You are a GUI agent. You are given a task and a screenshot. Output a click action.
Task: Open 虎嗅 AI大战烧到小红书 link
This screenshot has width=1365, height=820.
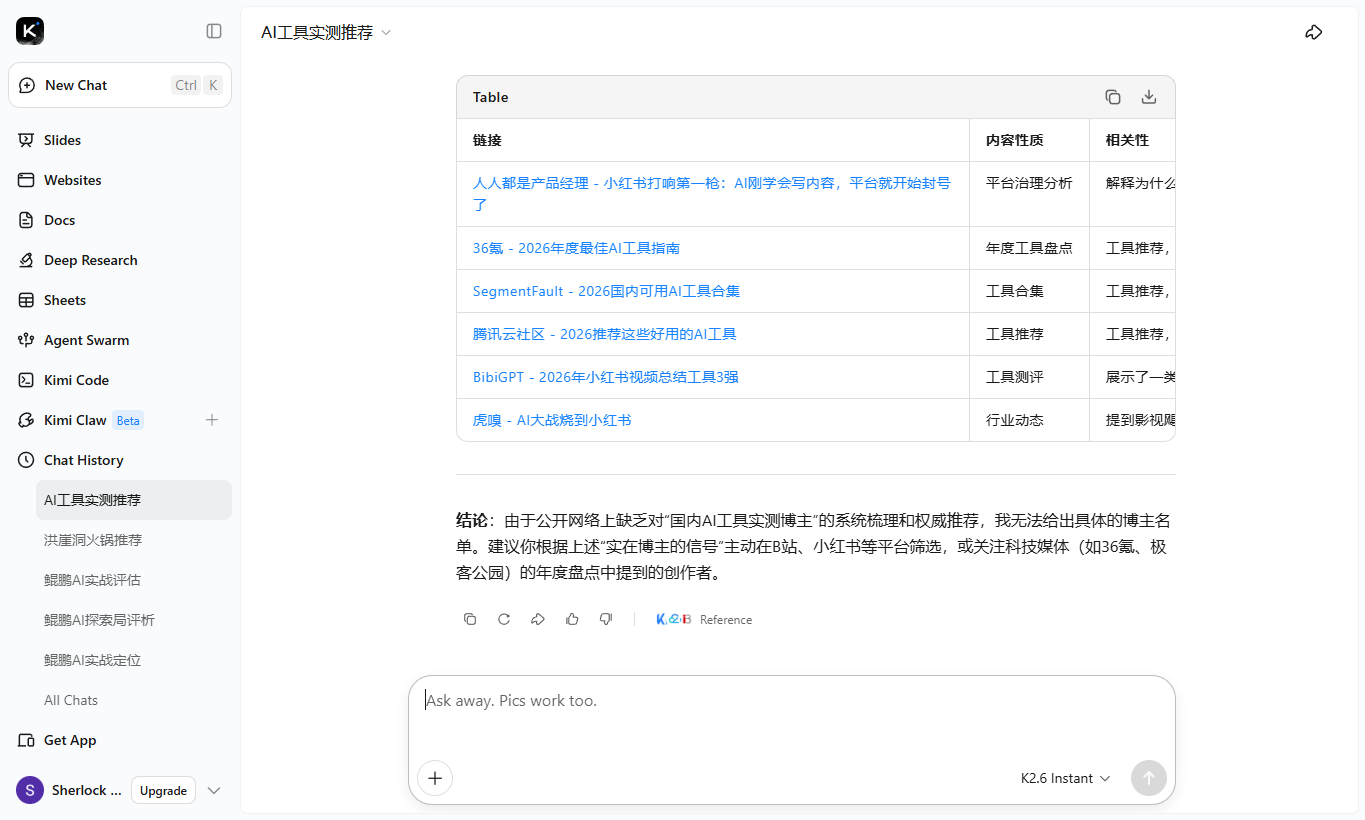552,420
